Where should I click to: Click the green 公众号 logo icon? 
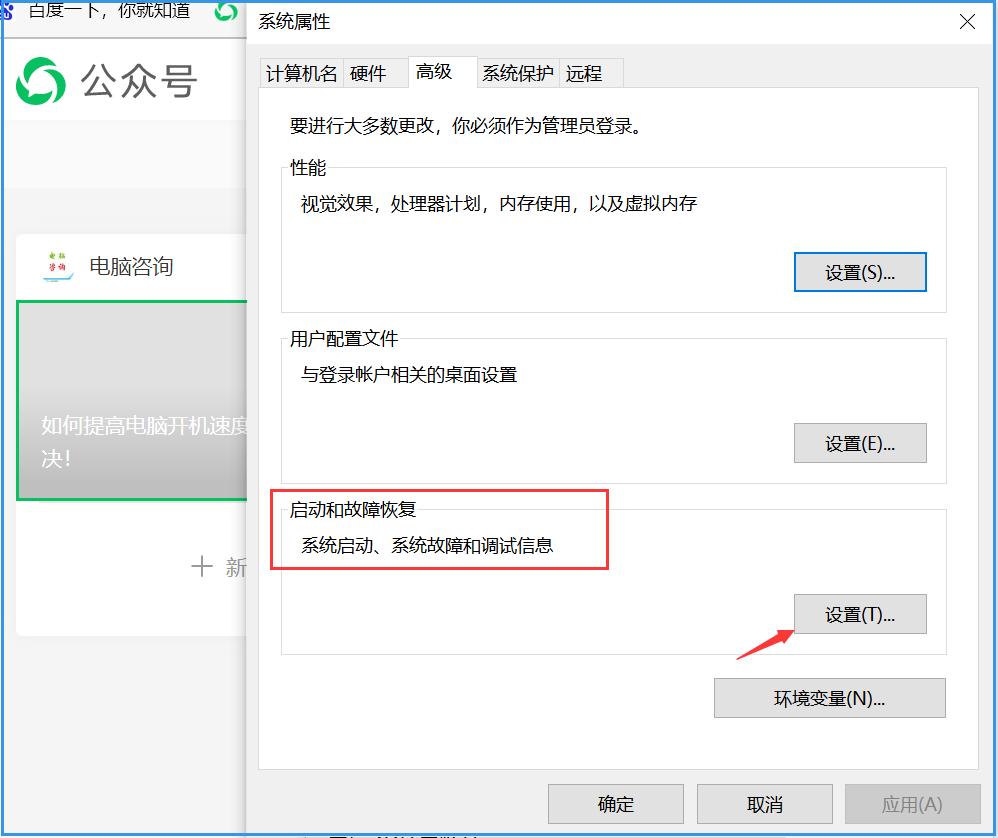(40, 82)
